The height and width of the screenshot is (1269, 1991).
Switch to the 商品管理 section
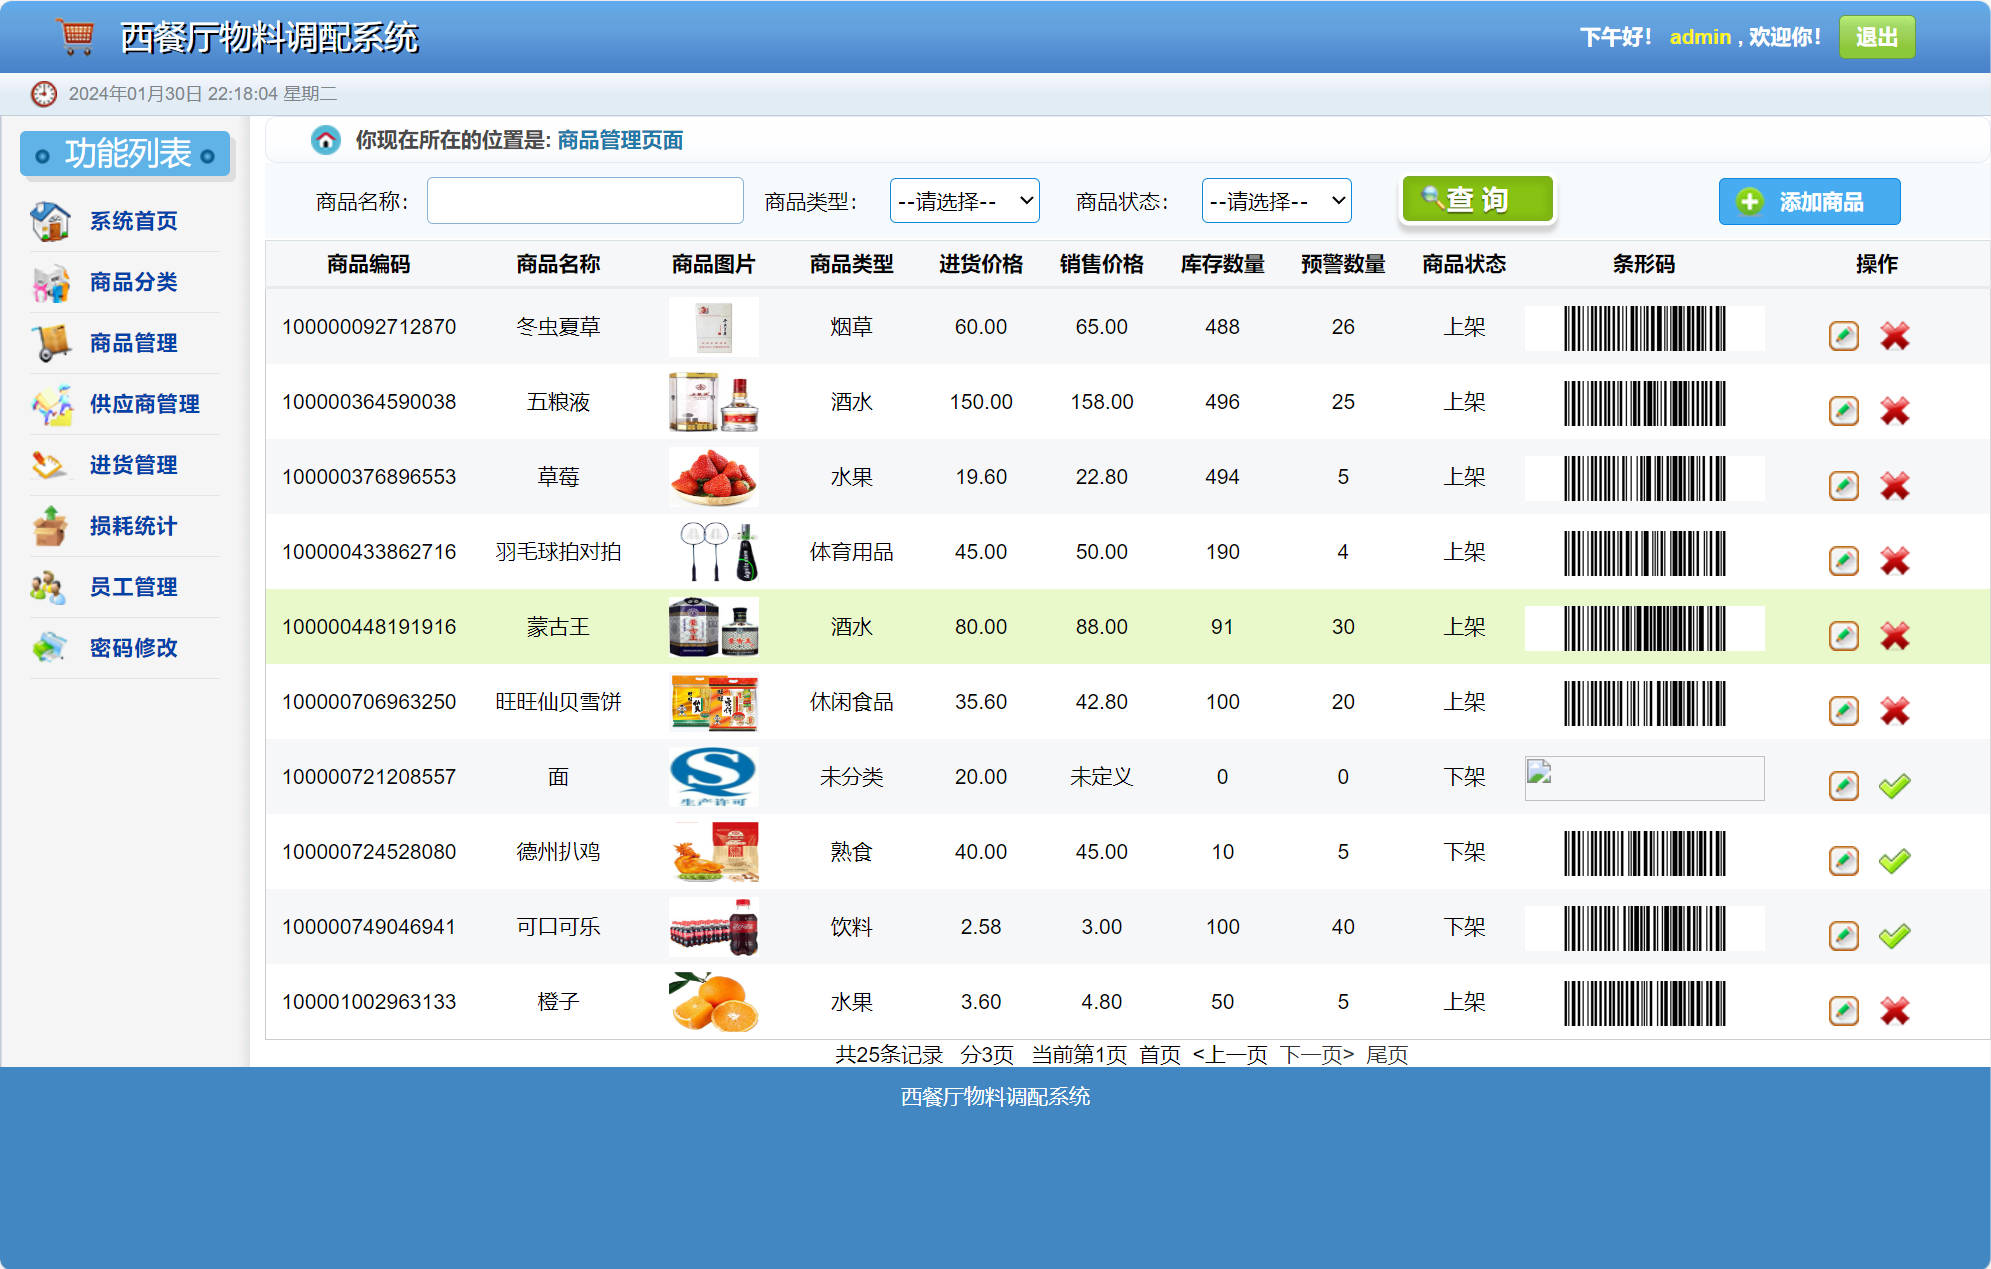(x=133, y=343)
